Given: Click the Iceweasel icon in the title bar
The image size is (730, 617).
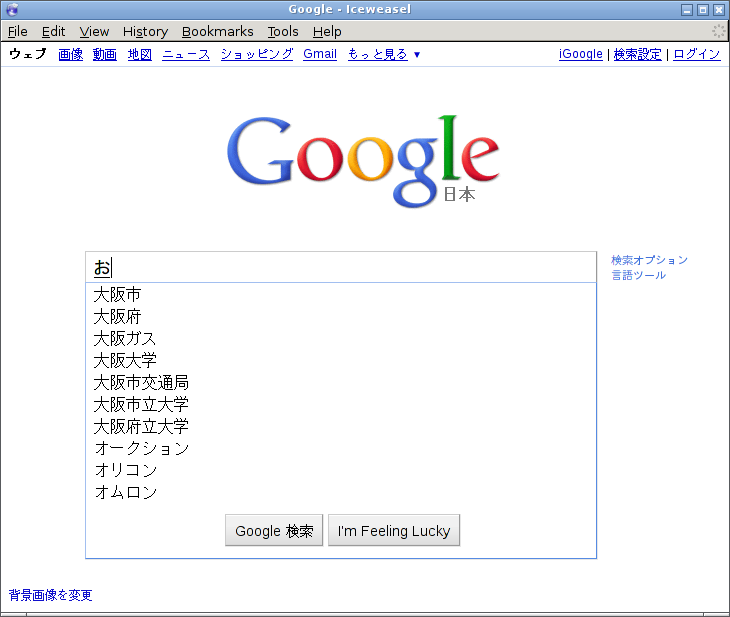Looking at the screenshot, I should (13, 9).
